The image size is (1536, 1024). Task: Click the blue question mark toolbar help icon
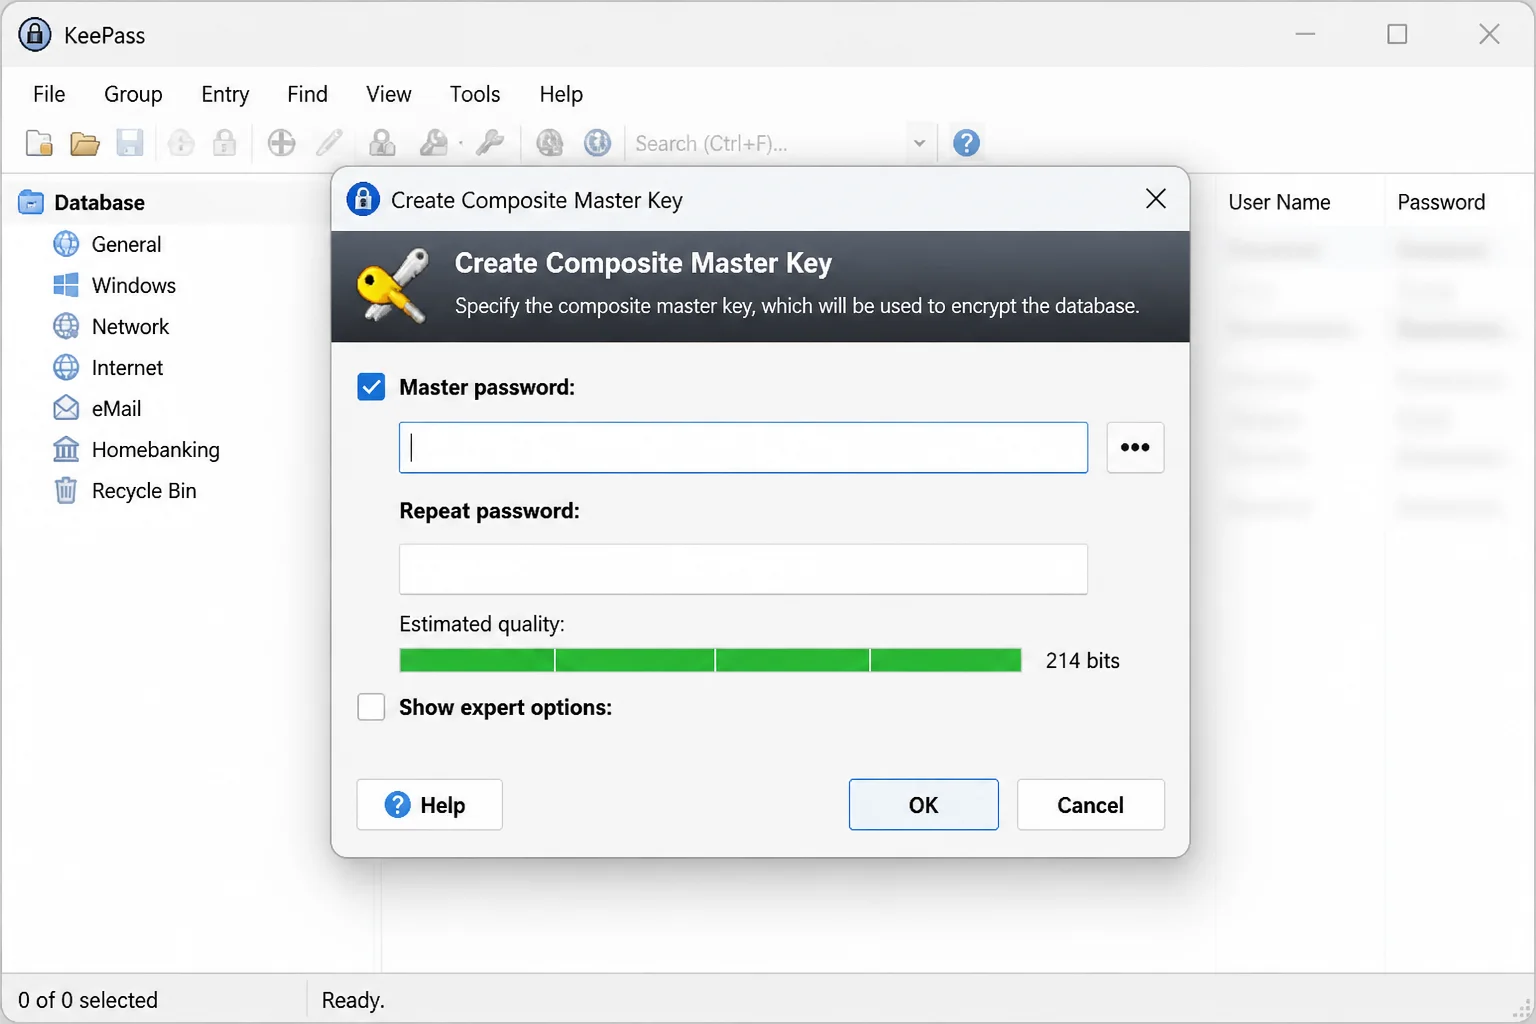coord(966,143)
